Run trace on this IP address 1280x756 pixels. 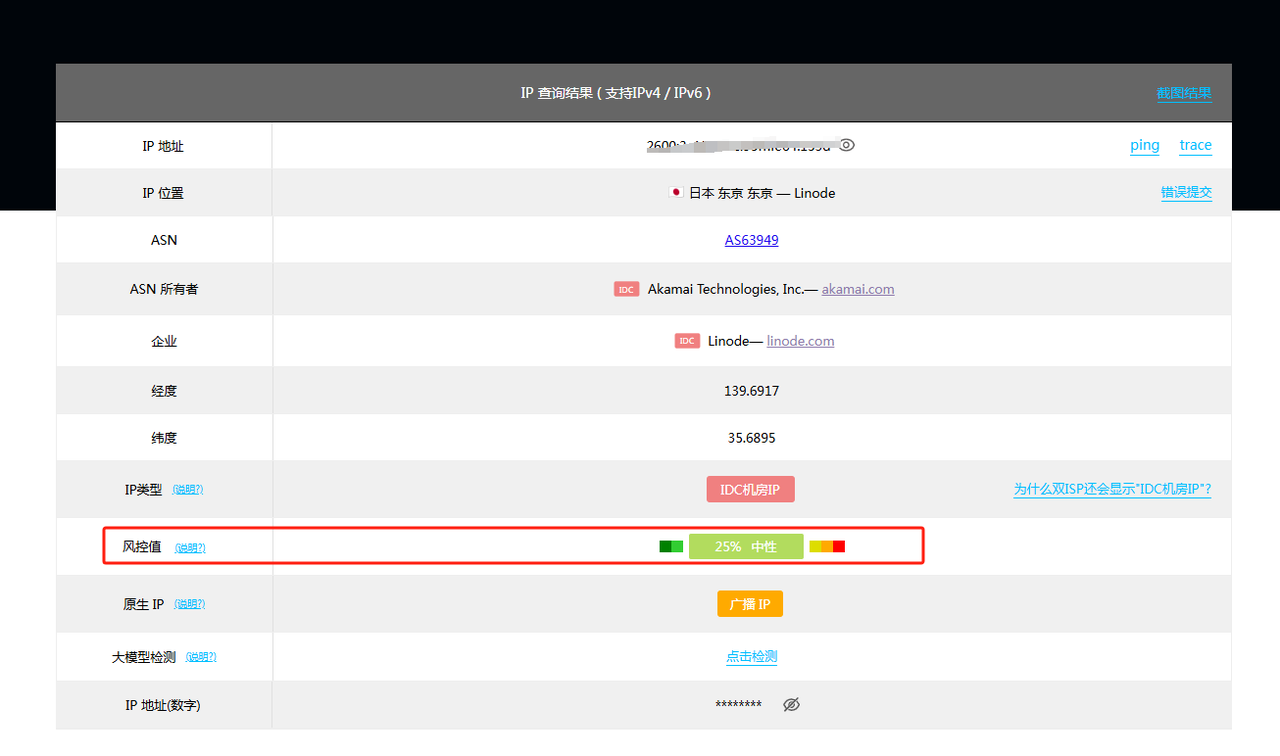1195,145
